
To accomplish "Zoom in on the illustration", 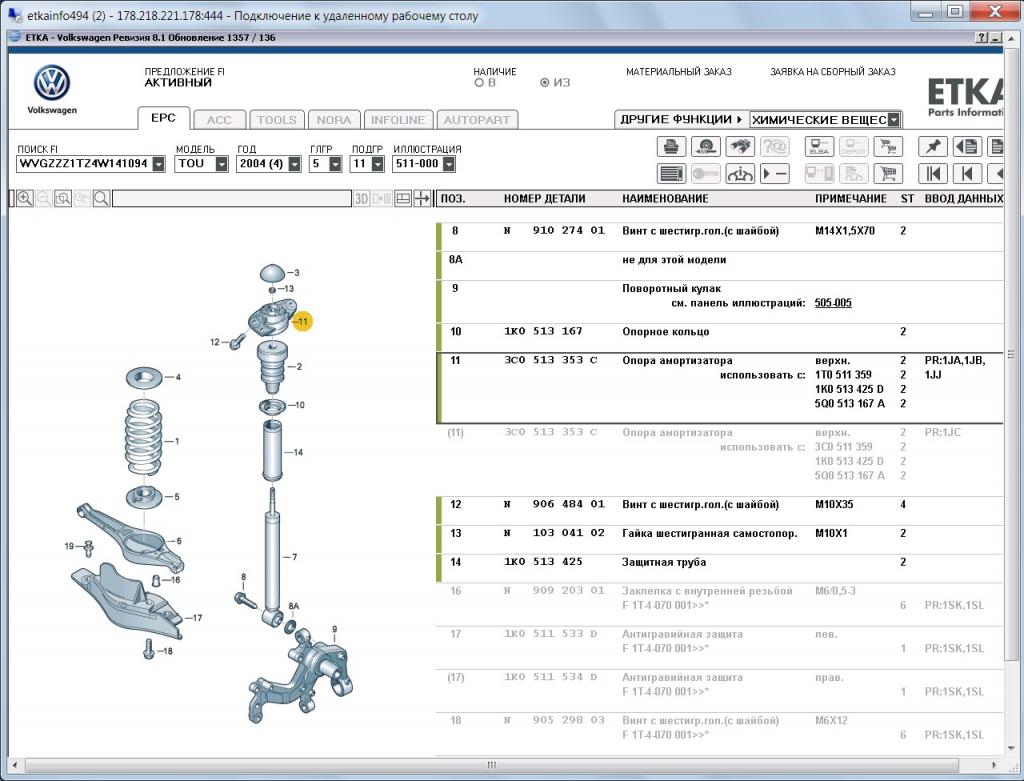I will (25, 199).
